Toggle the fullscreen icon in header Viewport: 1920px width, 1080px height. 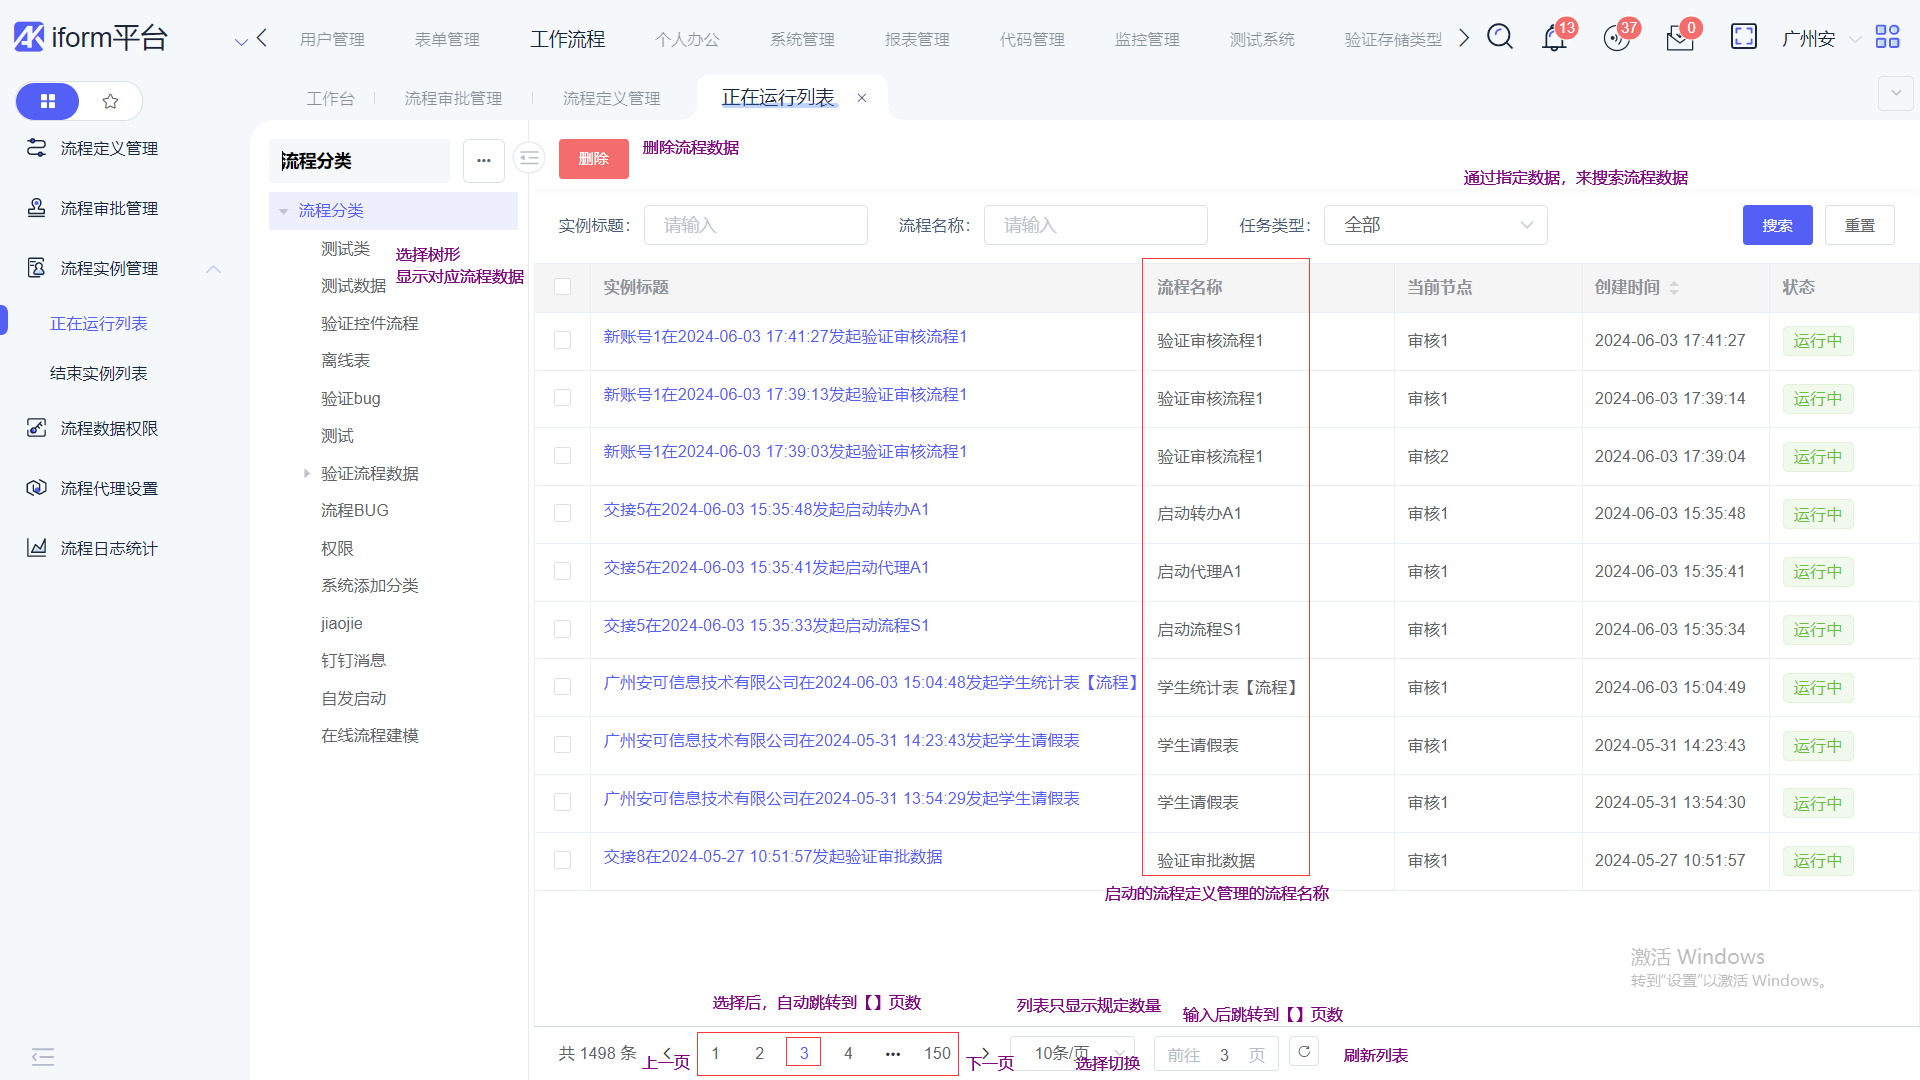pos(1743,37)
